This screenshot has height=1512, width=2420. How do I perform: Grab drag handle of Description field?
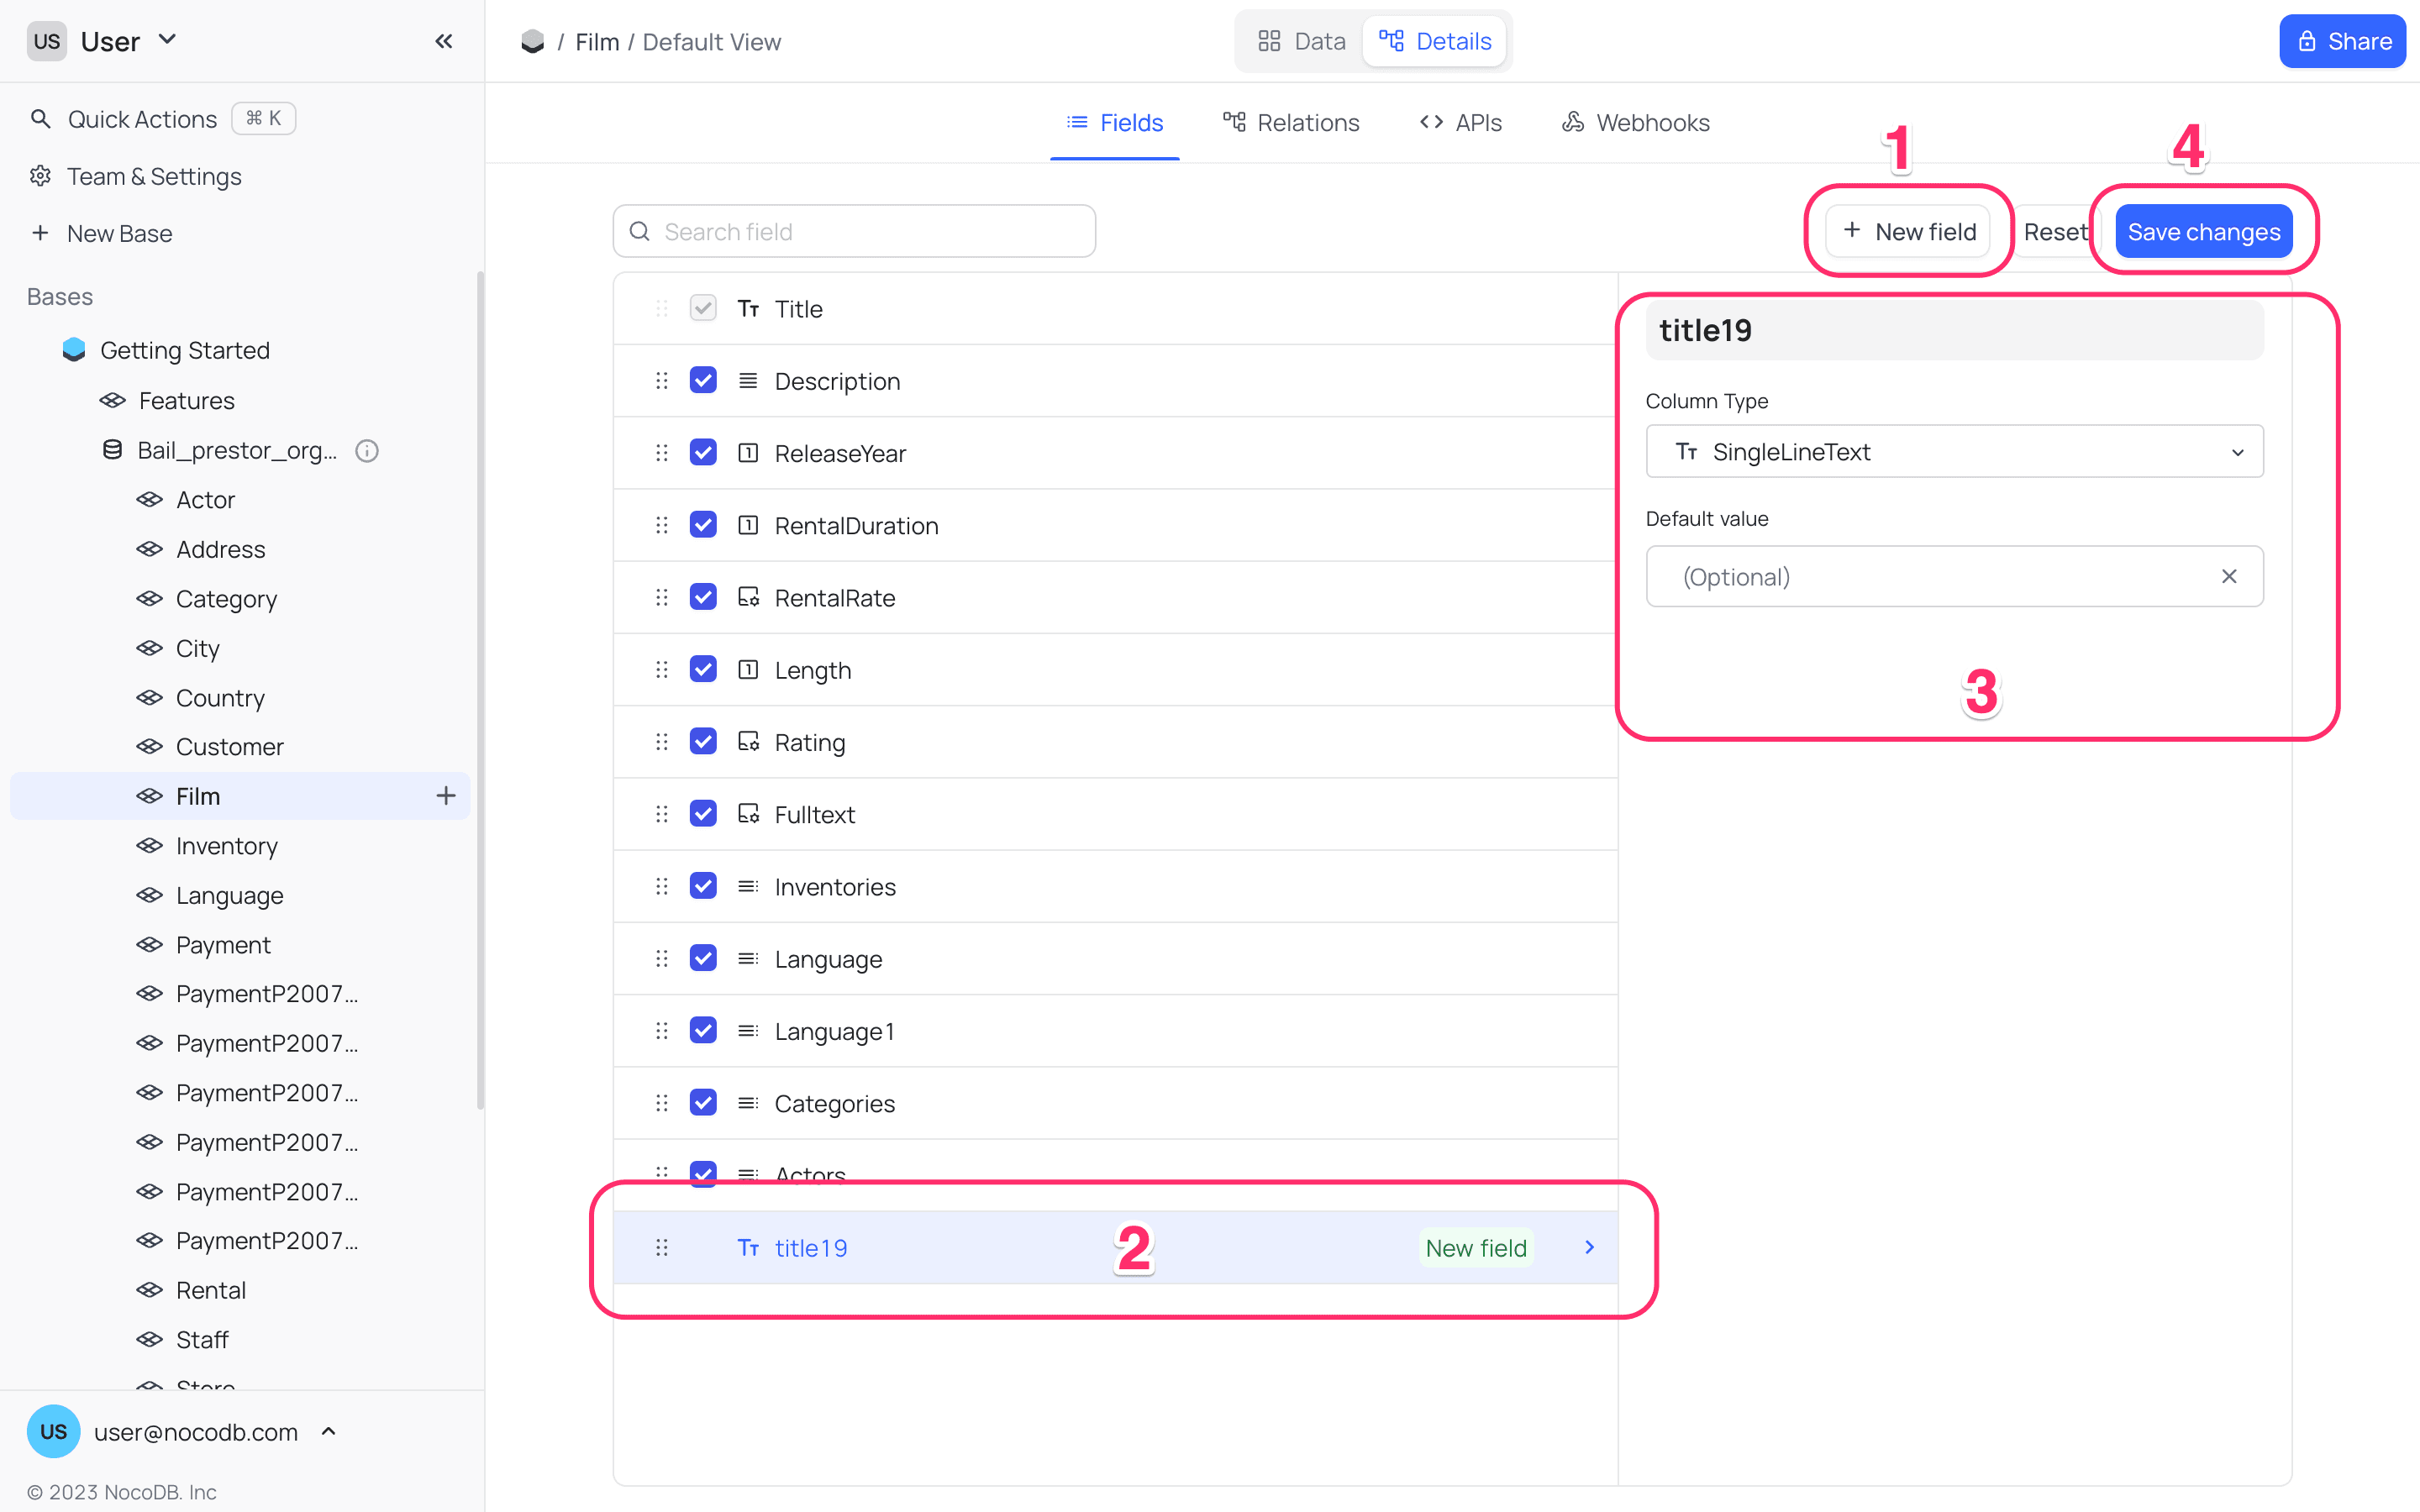661,381
